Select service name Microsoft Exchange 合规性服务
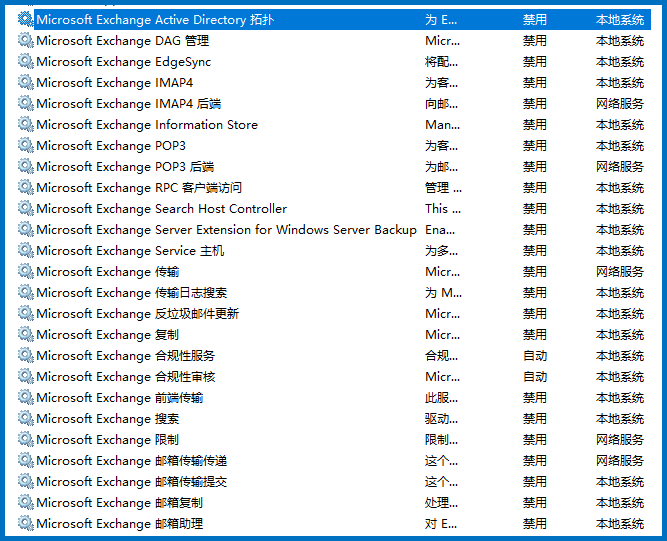This screenshot has width=667, height=541. coord(126,356)
